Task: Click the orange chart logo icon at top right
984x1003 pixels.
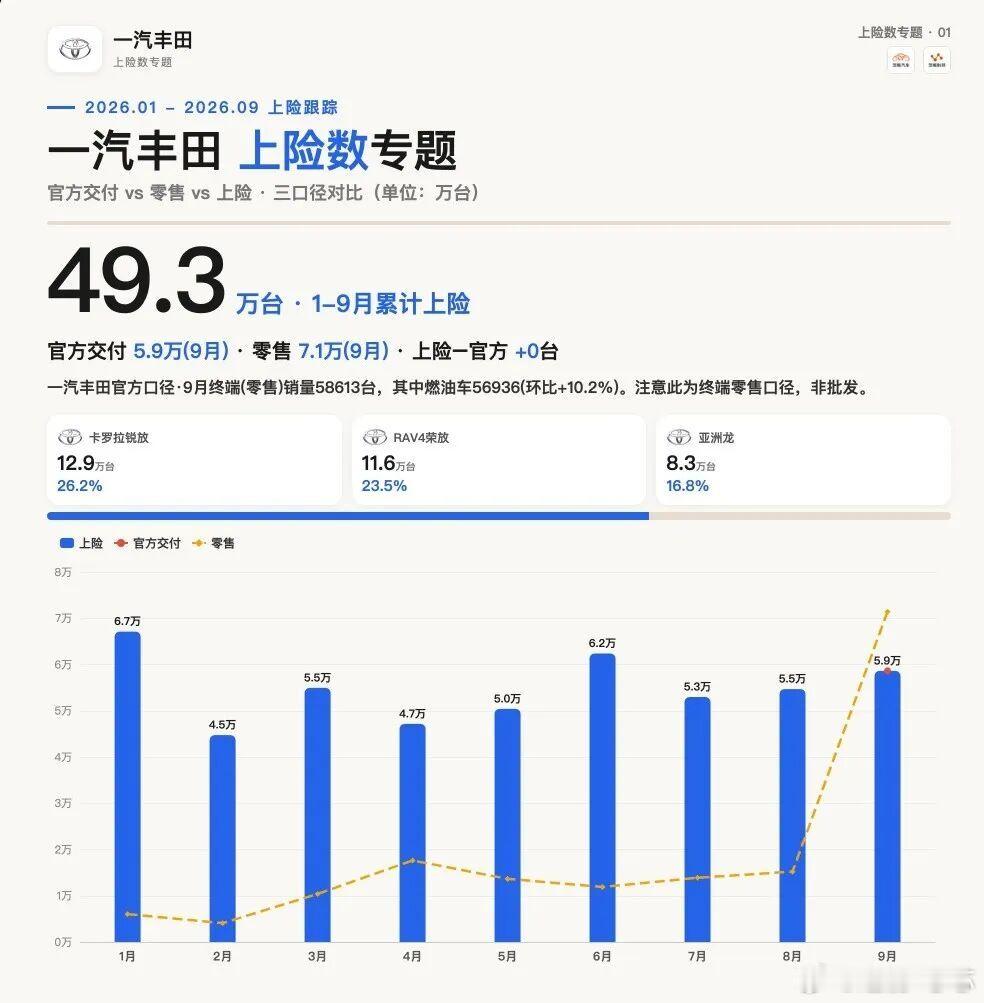Action: [937, 60]
